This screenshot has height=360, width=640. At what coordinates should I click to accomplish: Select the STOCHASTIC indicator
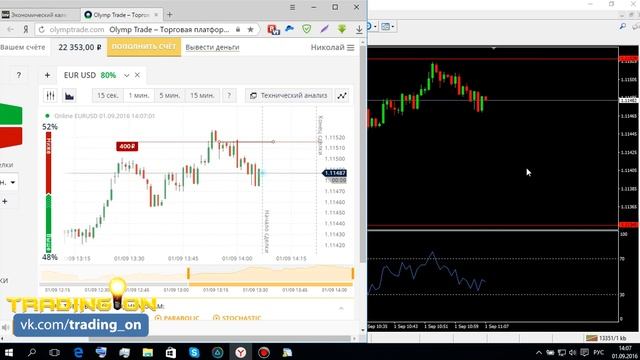[237, 318]
